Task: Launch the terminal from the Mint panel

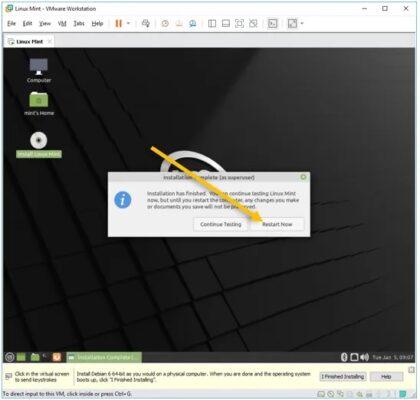Action: coord(45,357)
